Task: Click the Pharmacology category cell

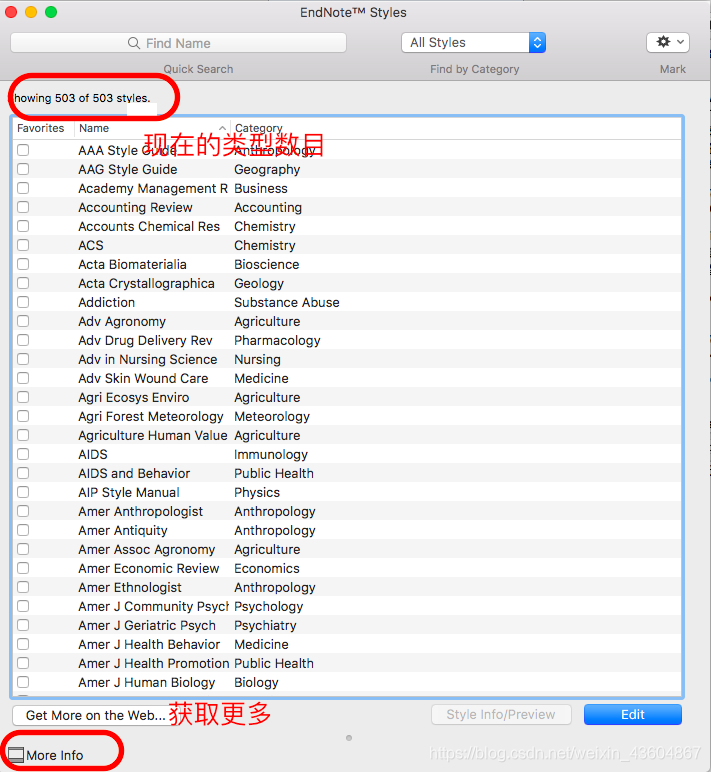Action: 277,340
